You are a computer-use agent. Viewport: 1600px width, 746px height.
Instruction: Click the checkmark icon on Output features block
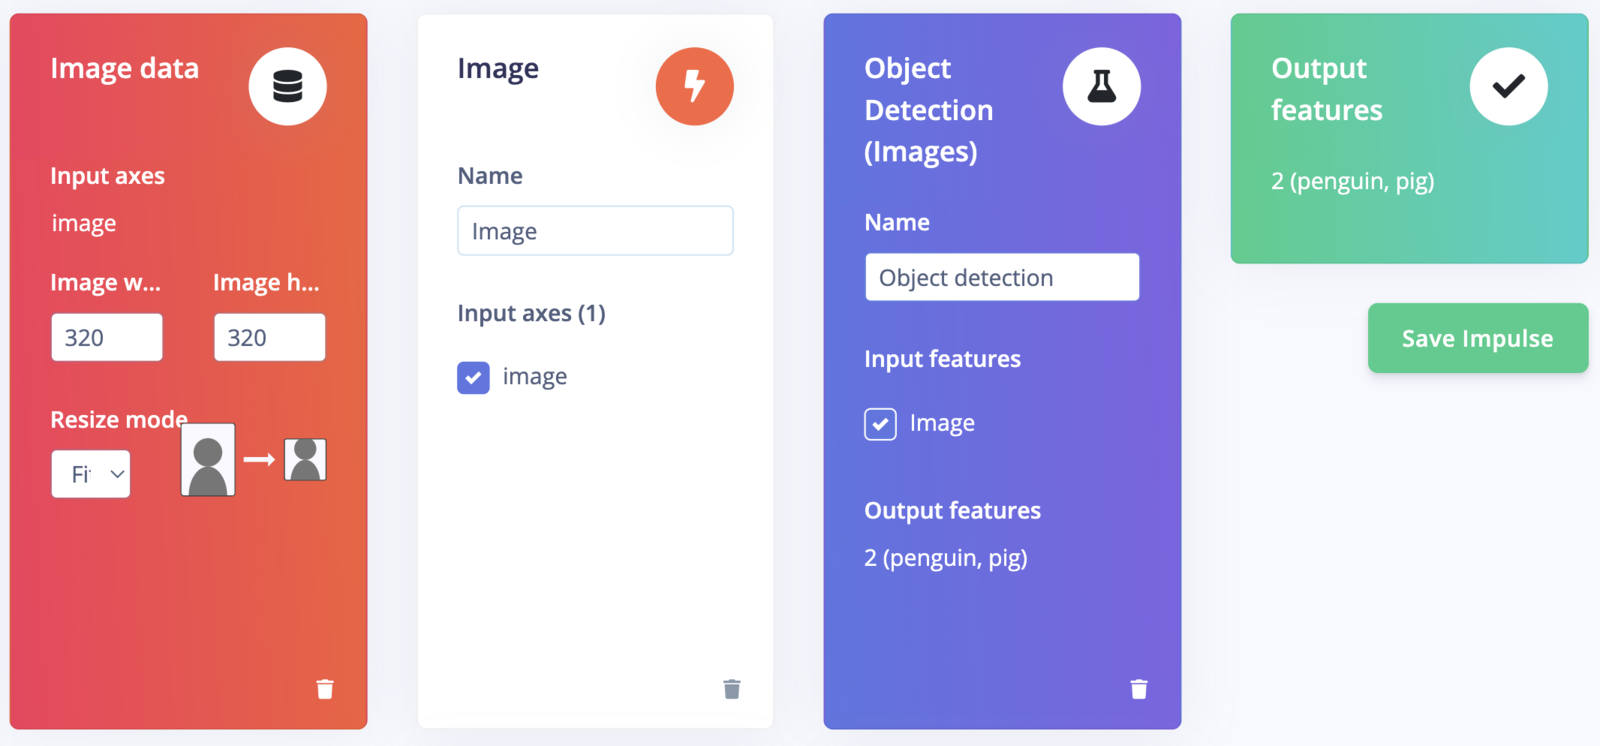[1509, 87]
